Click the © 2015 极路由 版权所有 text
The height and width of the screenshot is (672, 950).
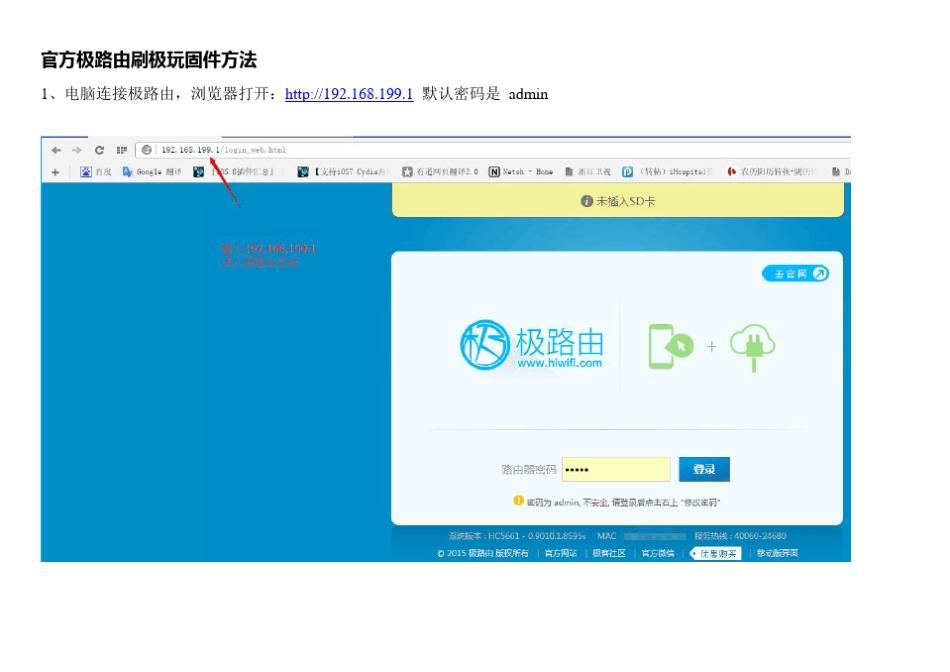point(483,553)
